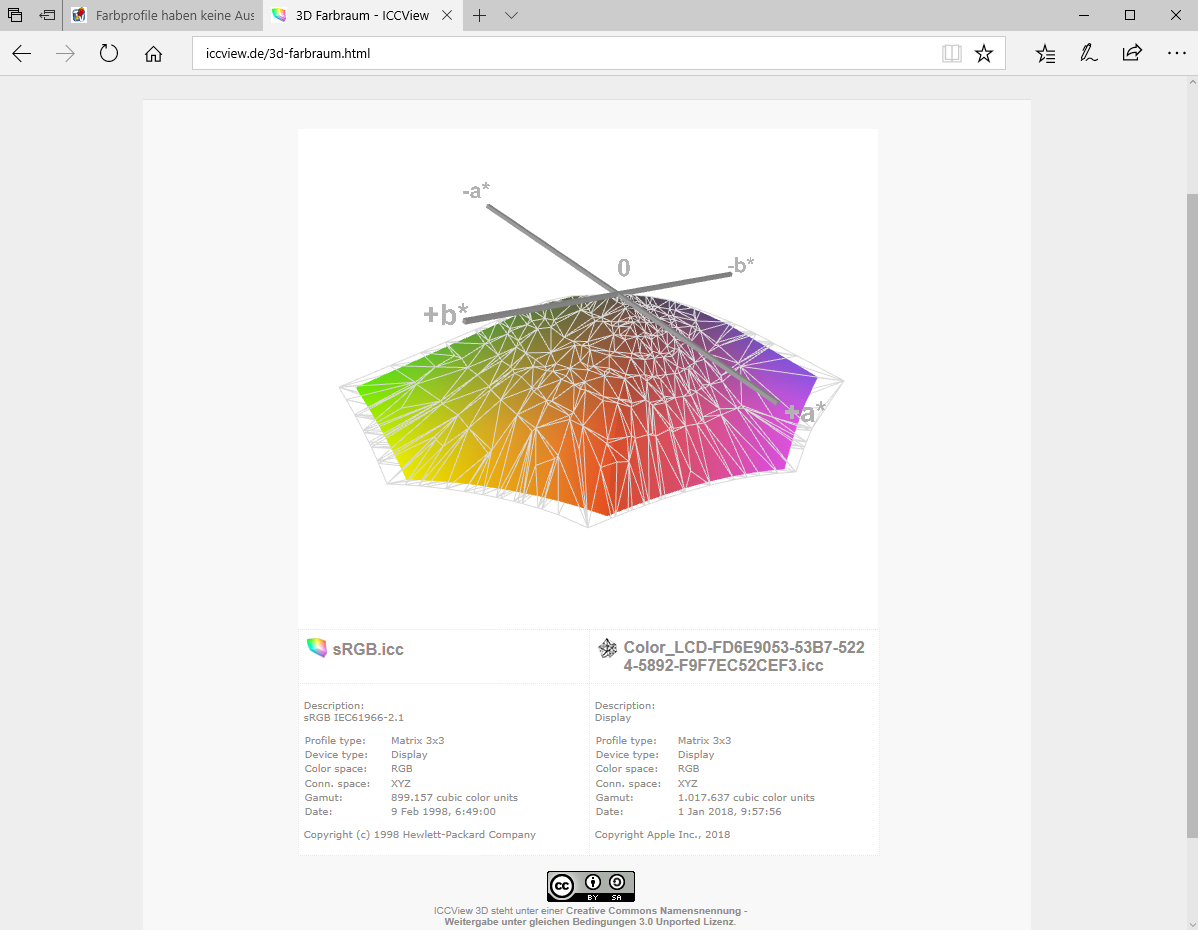Open Reading view book icon
This screenshot has width=1198, height=930.
(x=951, y=54)
